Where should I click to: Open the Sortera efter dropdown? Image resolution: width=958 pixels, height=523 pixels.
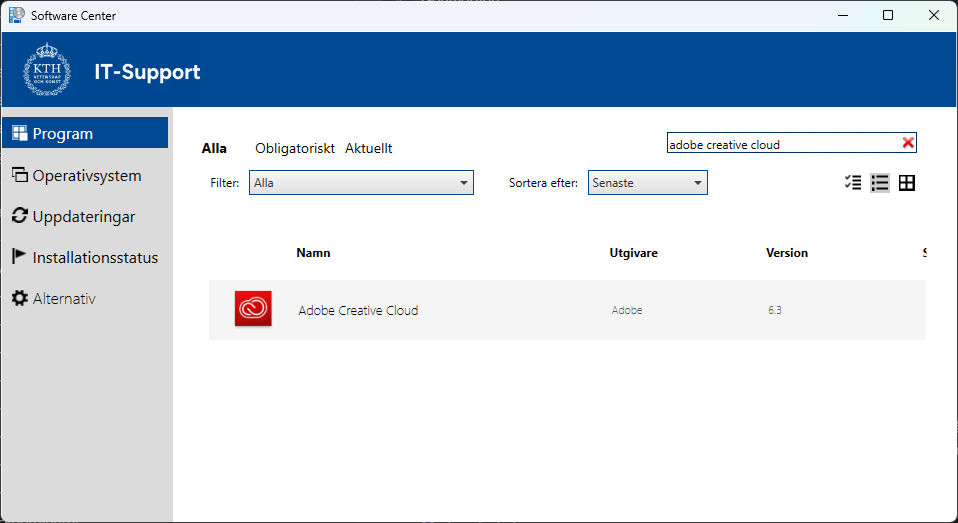[x=648, y=183]
